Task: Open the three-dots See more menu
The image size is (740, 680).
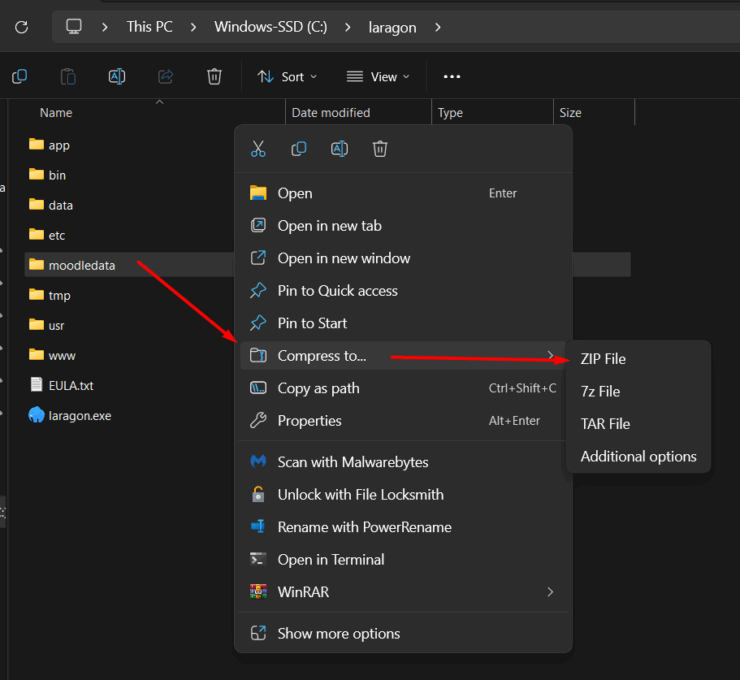Action: tap(452, 76)
